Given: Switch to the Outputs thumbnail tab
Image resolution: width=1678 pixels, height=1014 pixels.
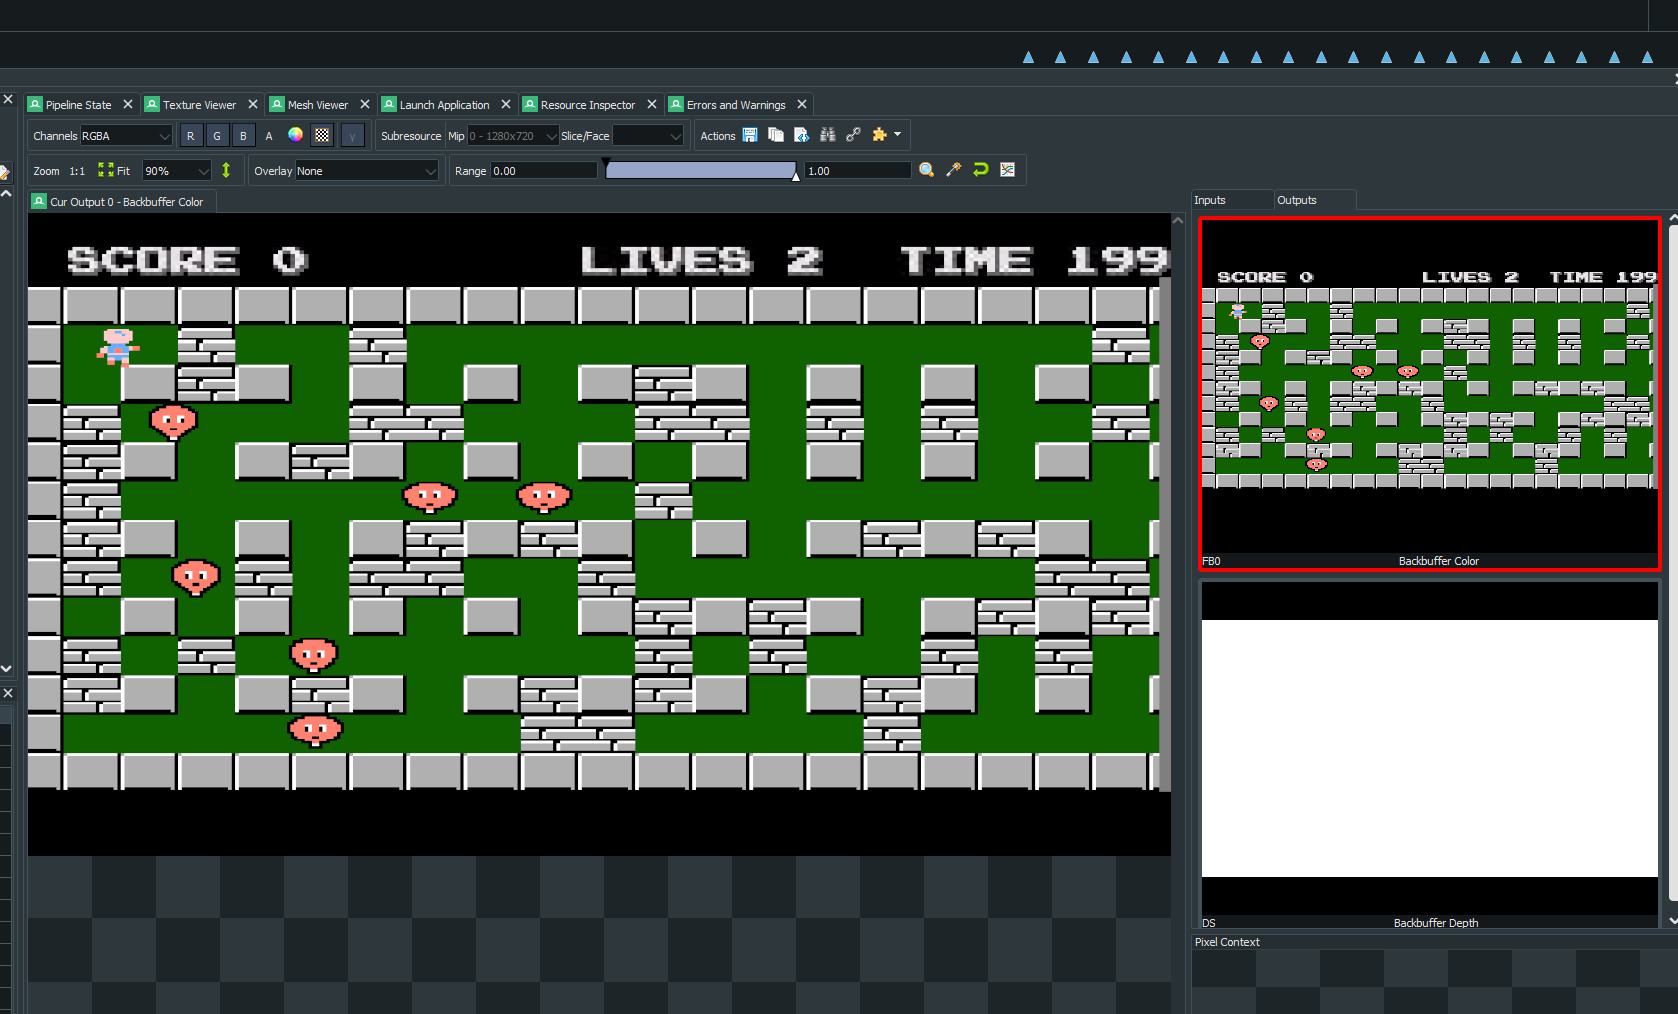Looking at the screenshot, I should [1315, 200].
